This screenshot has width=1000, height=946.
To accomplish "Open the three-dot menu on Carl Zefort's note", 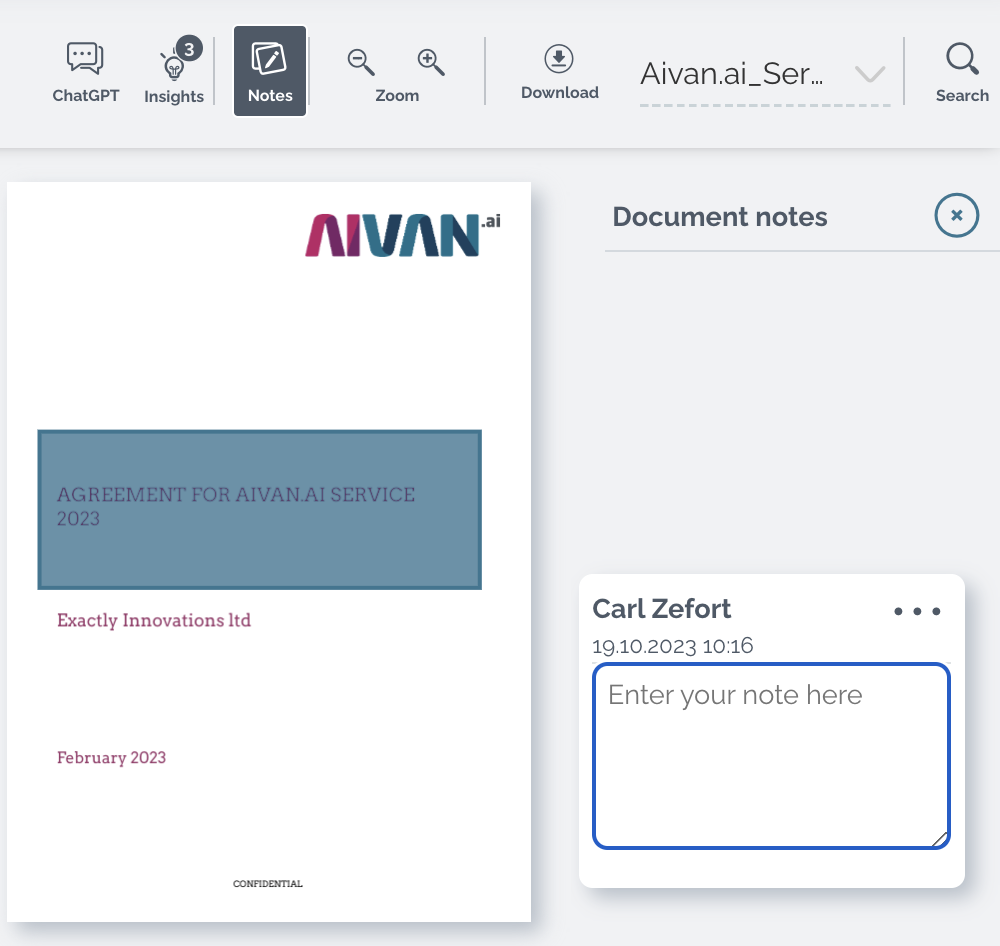I will point(917,611).
